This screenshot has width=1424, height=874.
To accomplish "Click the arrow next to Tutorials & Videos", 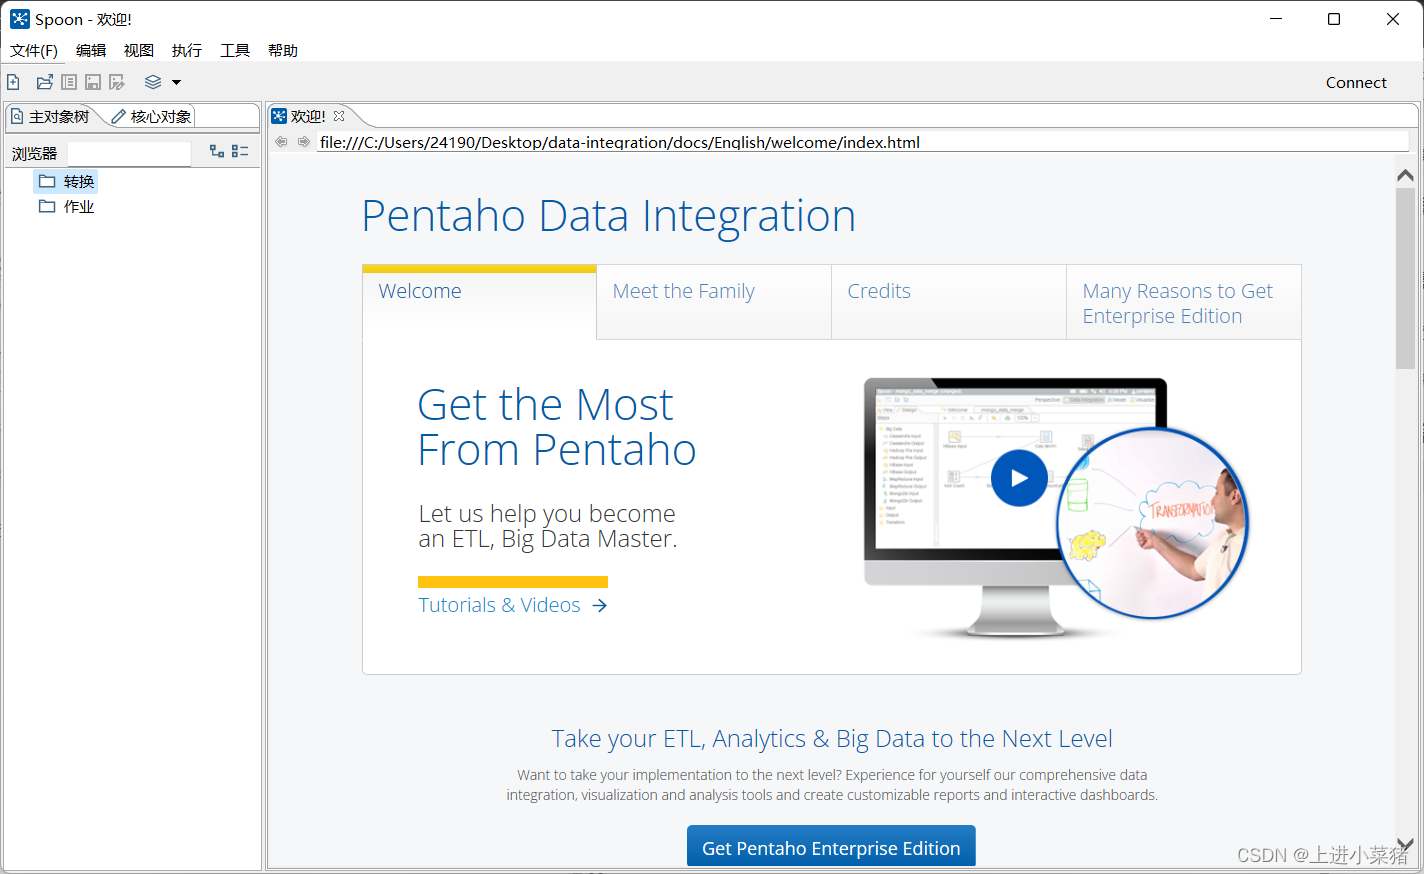I will pos(599,605).
